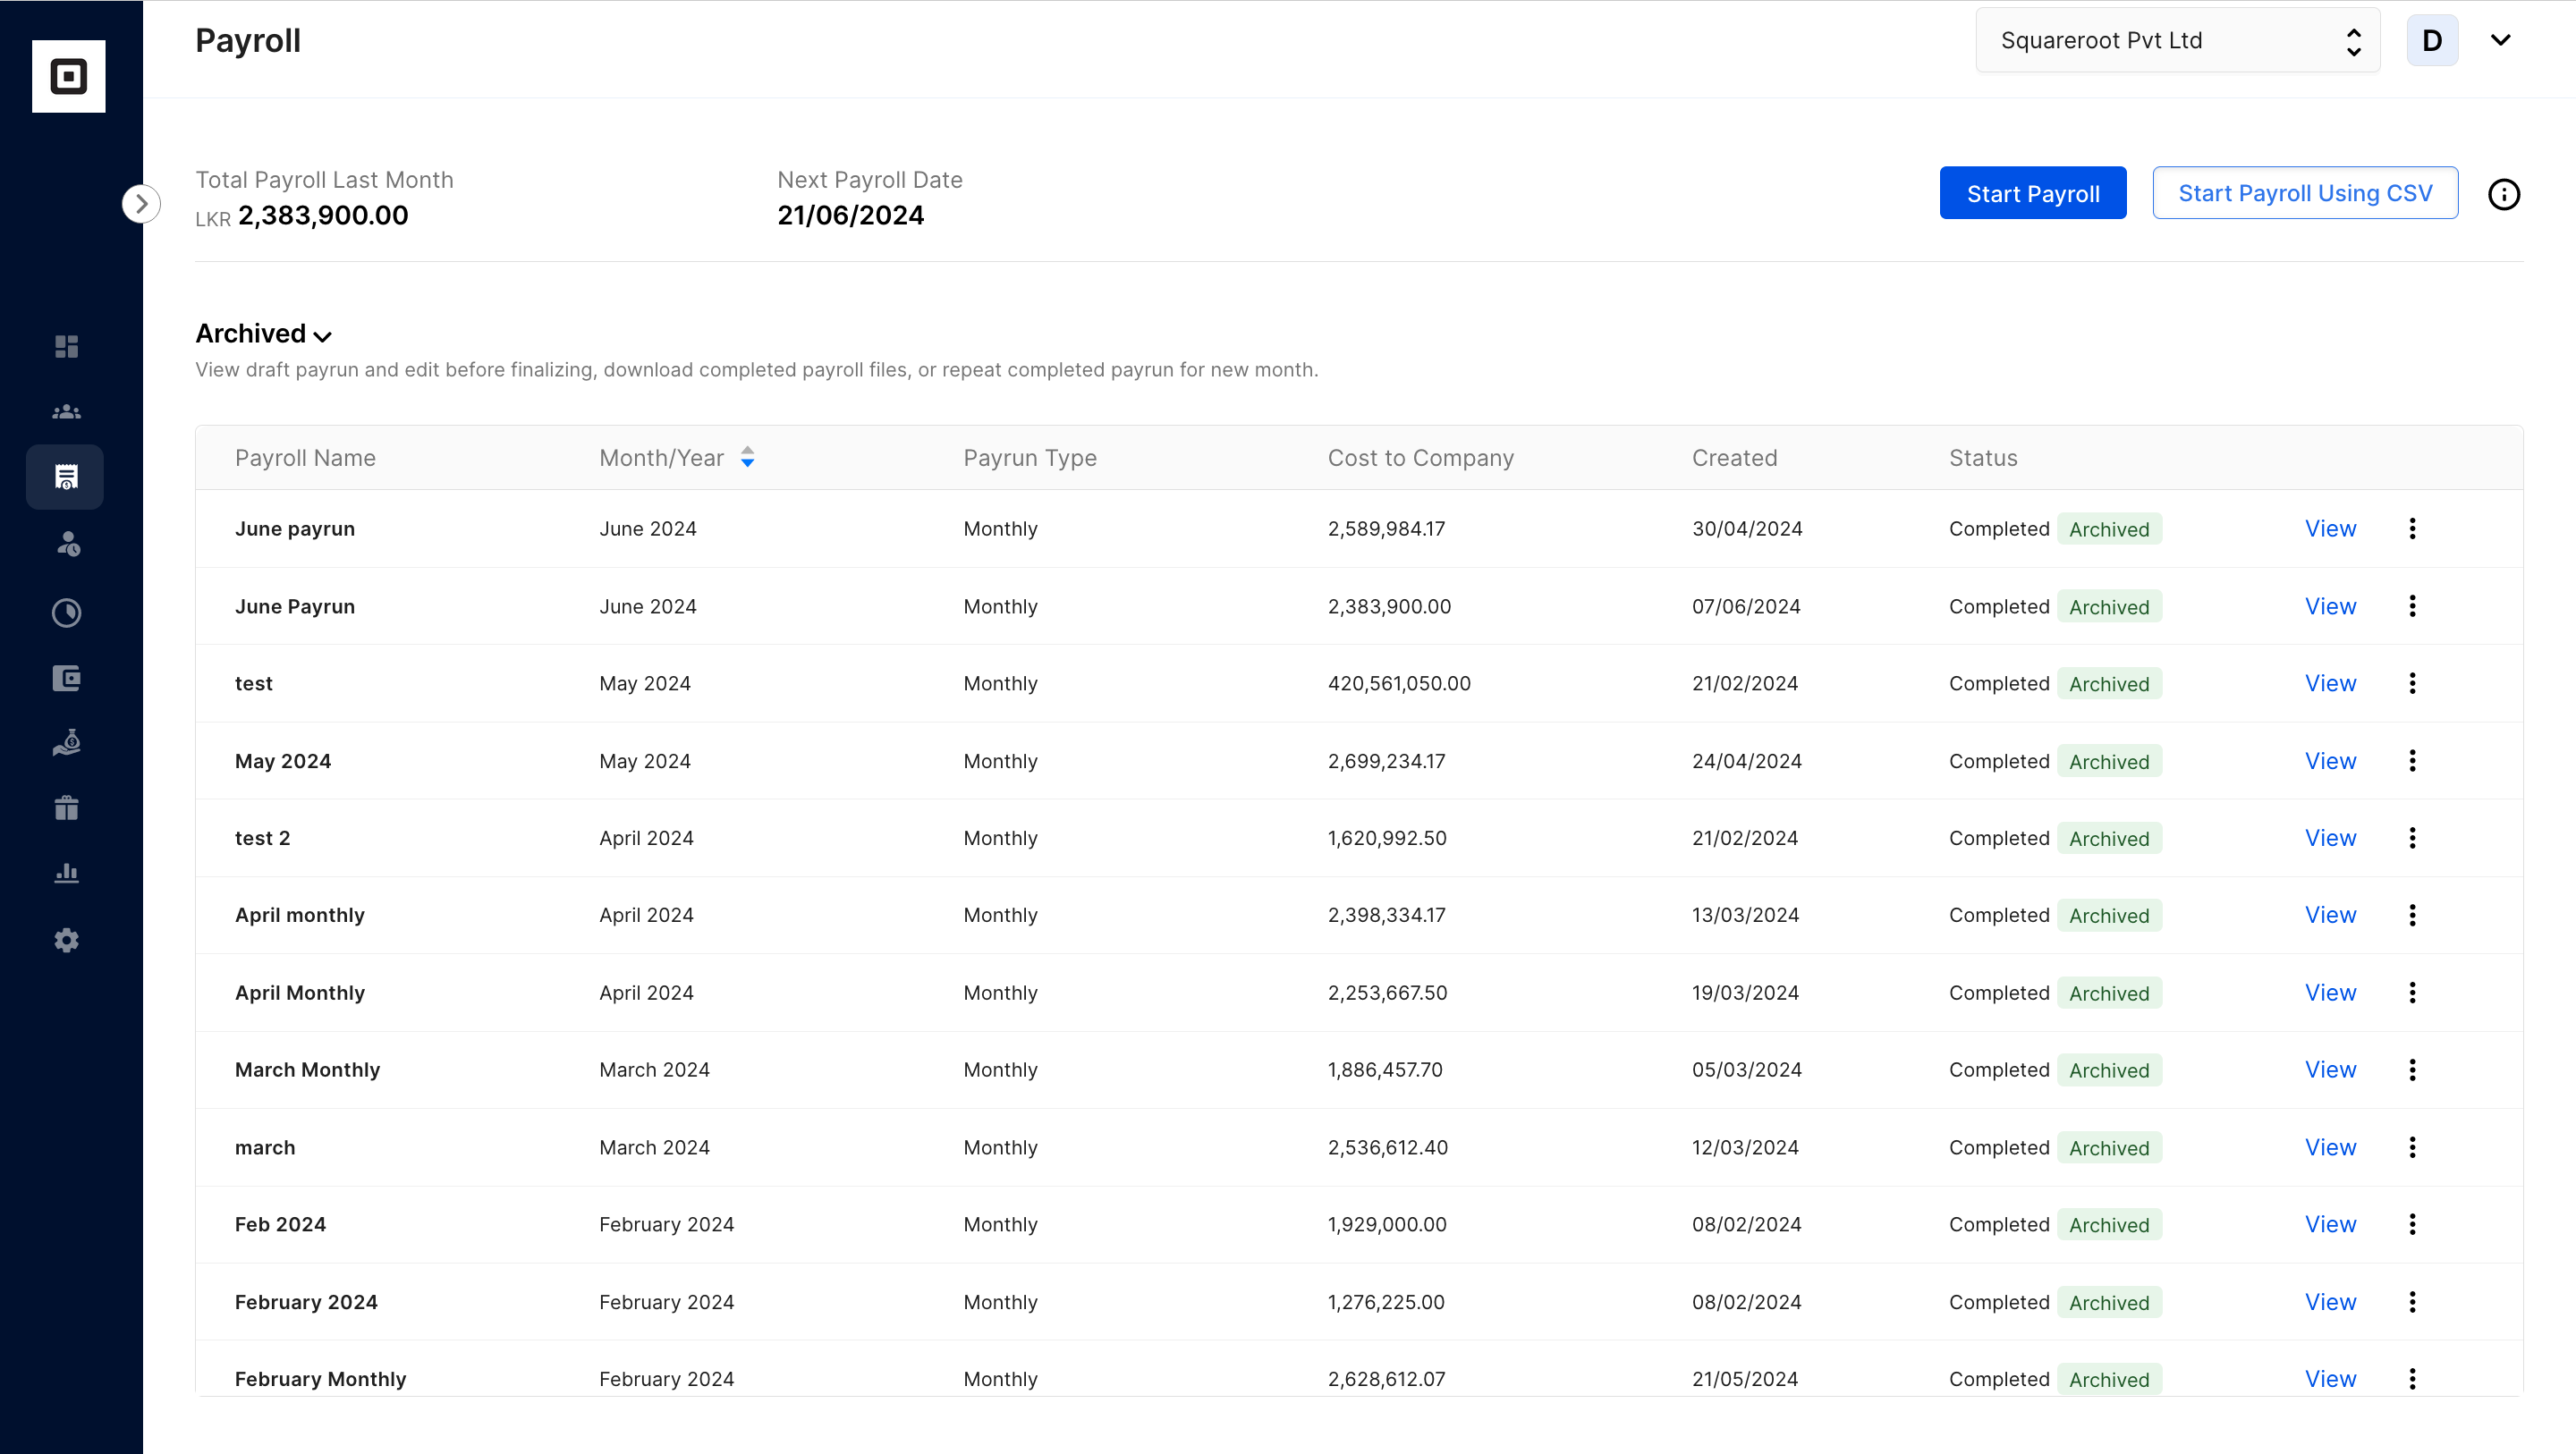This screenshot has width=2576, height=1454.
Task: View the June Payrun created 07/06/2024
Action: click(2330, 606)
